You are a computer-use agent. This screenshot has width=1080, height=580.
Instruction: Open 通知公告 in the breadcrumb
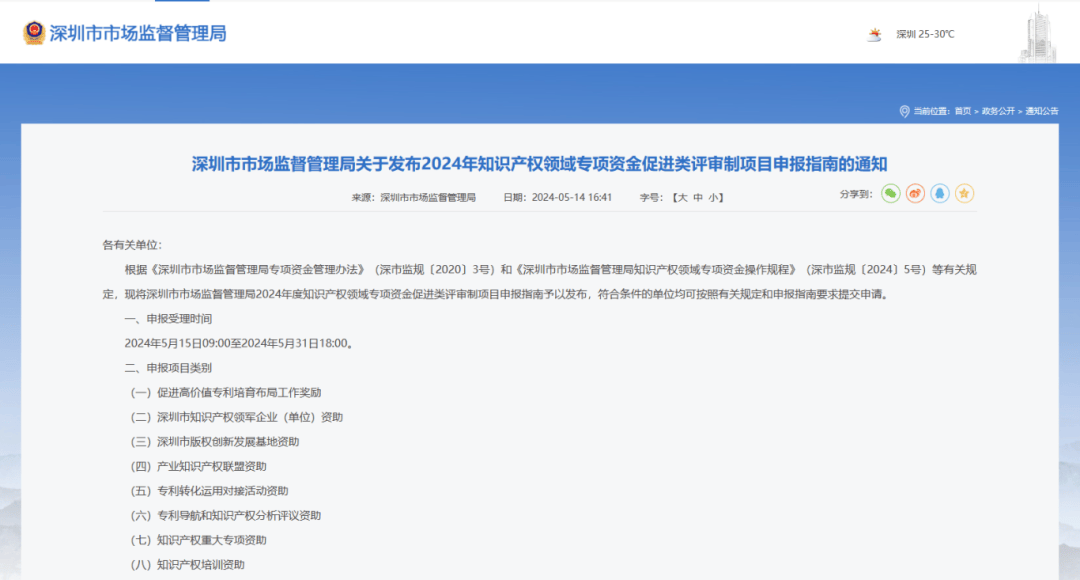point(1041,111)
